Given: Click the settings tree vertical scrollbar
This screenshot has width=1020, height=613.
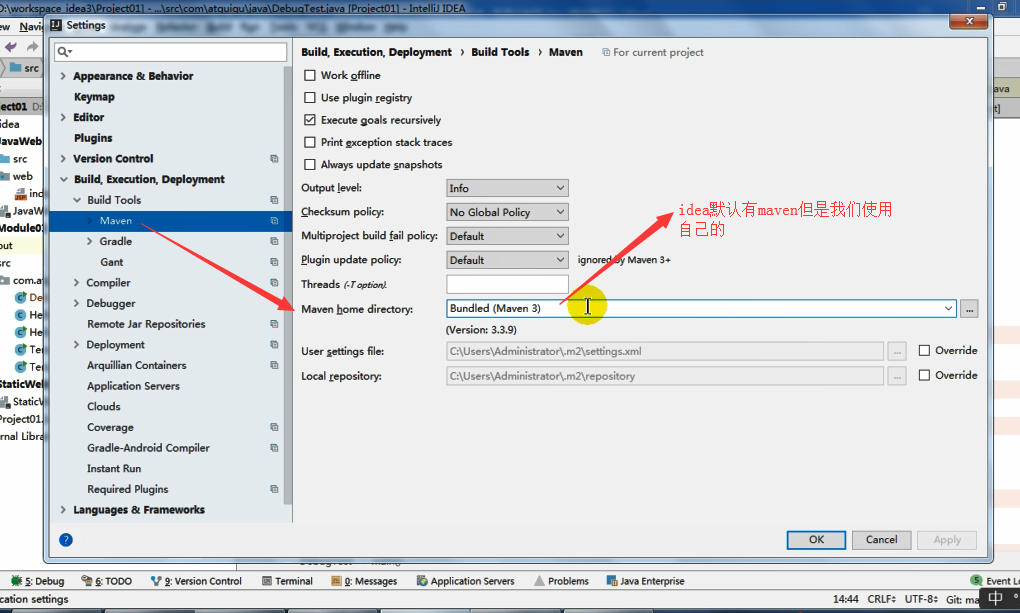Looking at the screenshot, I should tap(288, 286).
